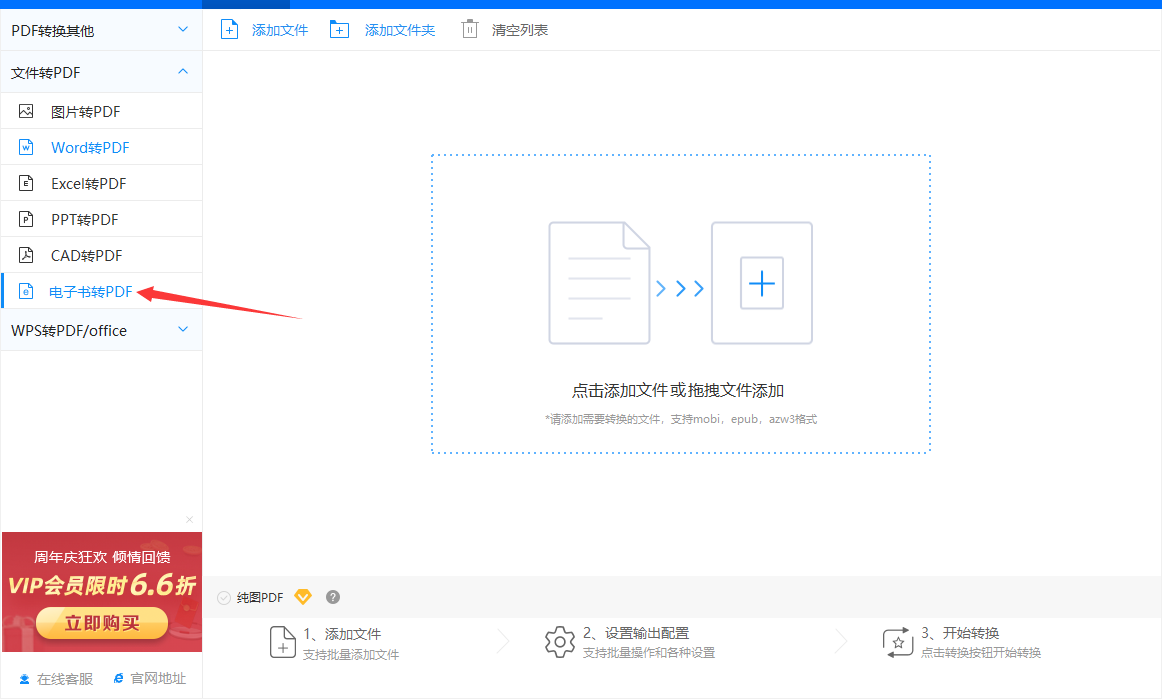This screenshot has width=1162, height=699.
Task: Click the supported formats hint mentioning mobi, epub
Action: pyautogui.click(x=681, y=419)
